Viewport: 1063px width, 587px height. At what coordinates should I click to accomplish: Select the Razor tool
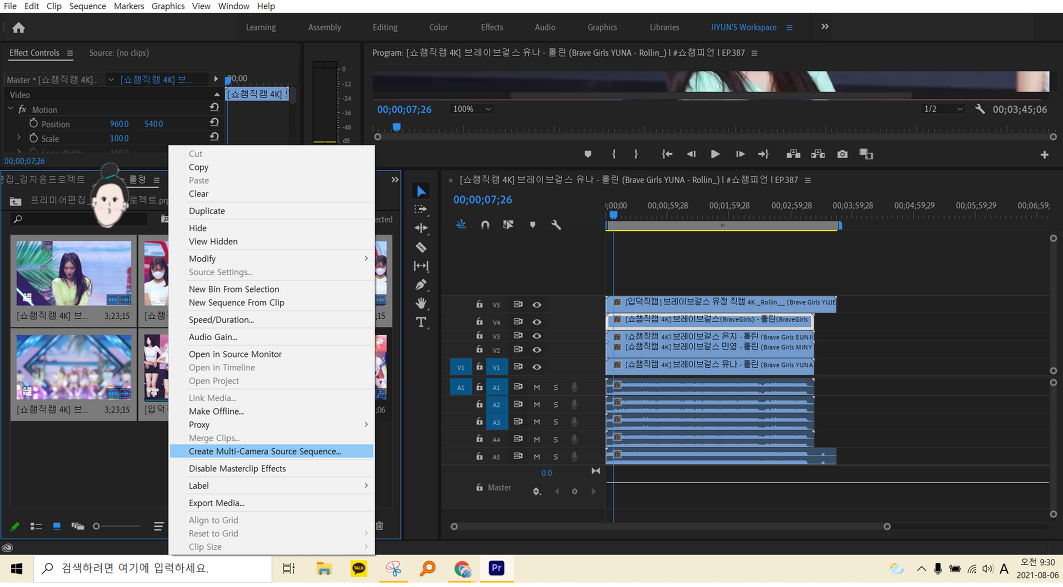(421, 247)
